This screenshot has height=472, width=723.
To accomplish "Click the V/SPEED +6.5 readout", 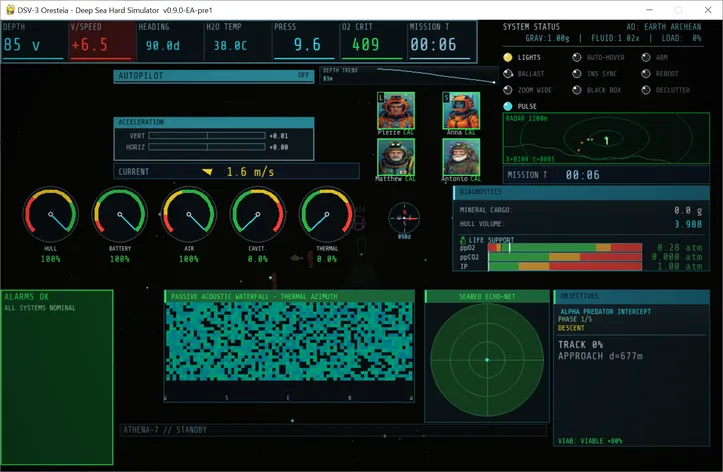I will [x=101, y=40].
